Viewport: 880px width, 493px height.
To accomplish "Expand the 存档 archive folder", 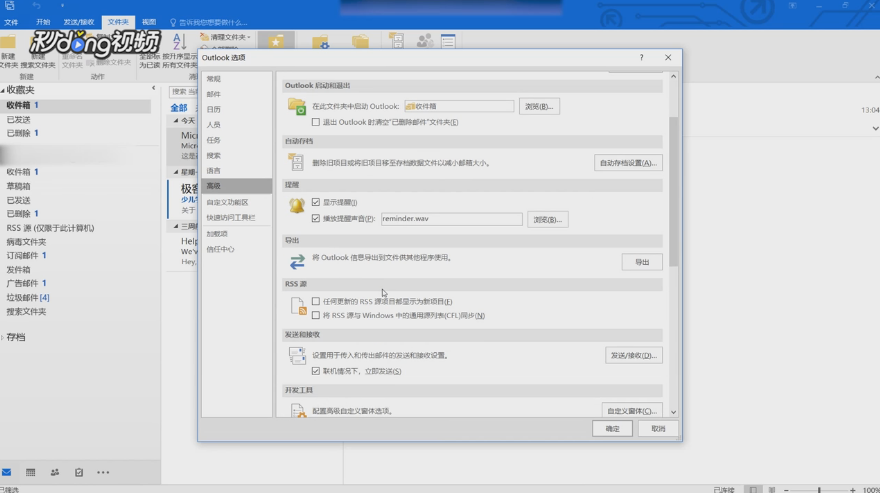I will point(3,337).
